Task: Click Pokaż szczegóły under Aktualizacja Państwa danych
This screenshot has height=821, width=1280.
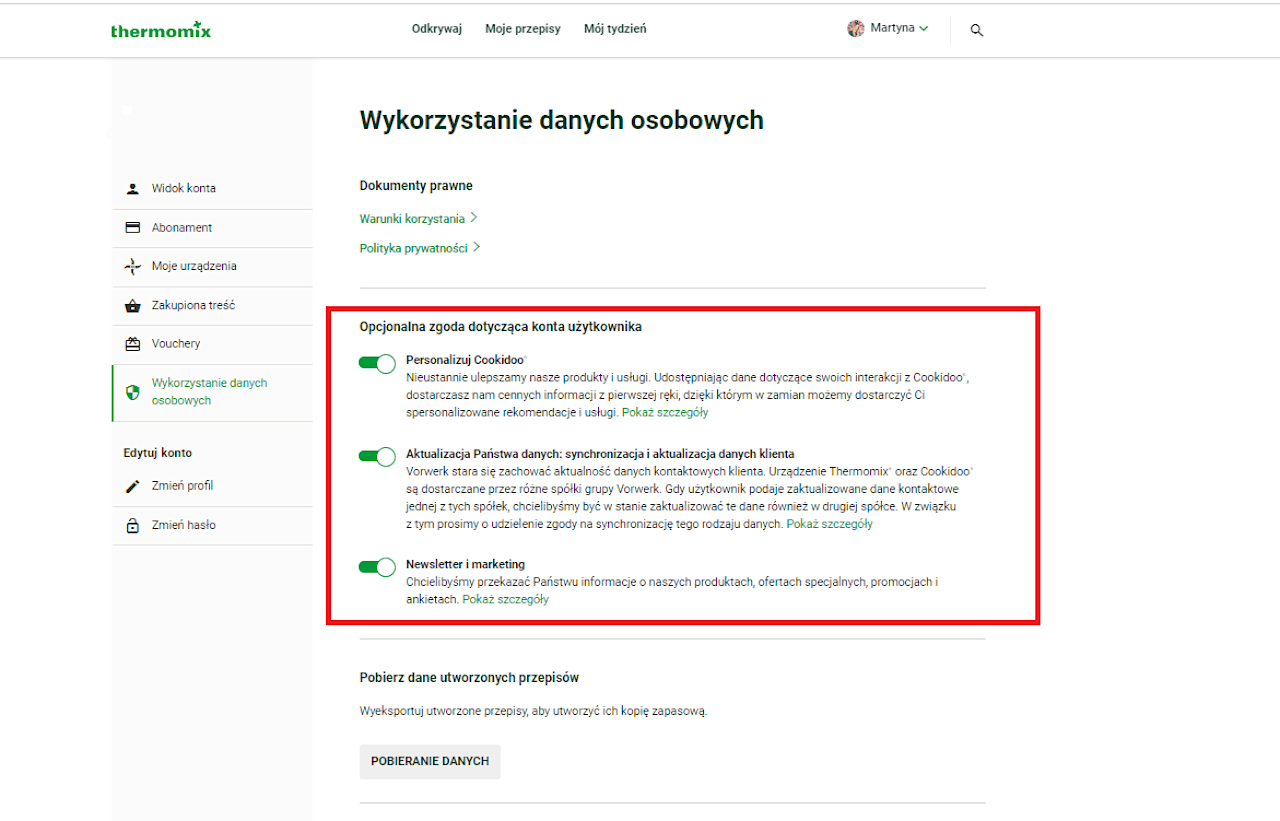Action: point(829,524)
